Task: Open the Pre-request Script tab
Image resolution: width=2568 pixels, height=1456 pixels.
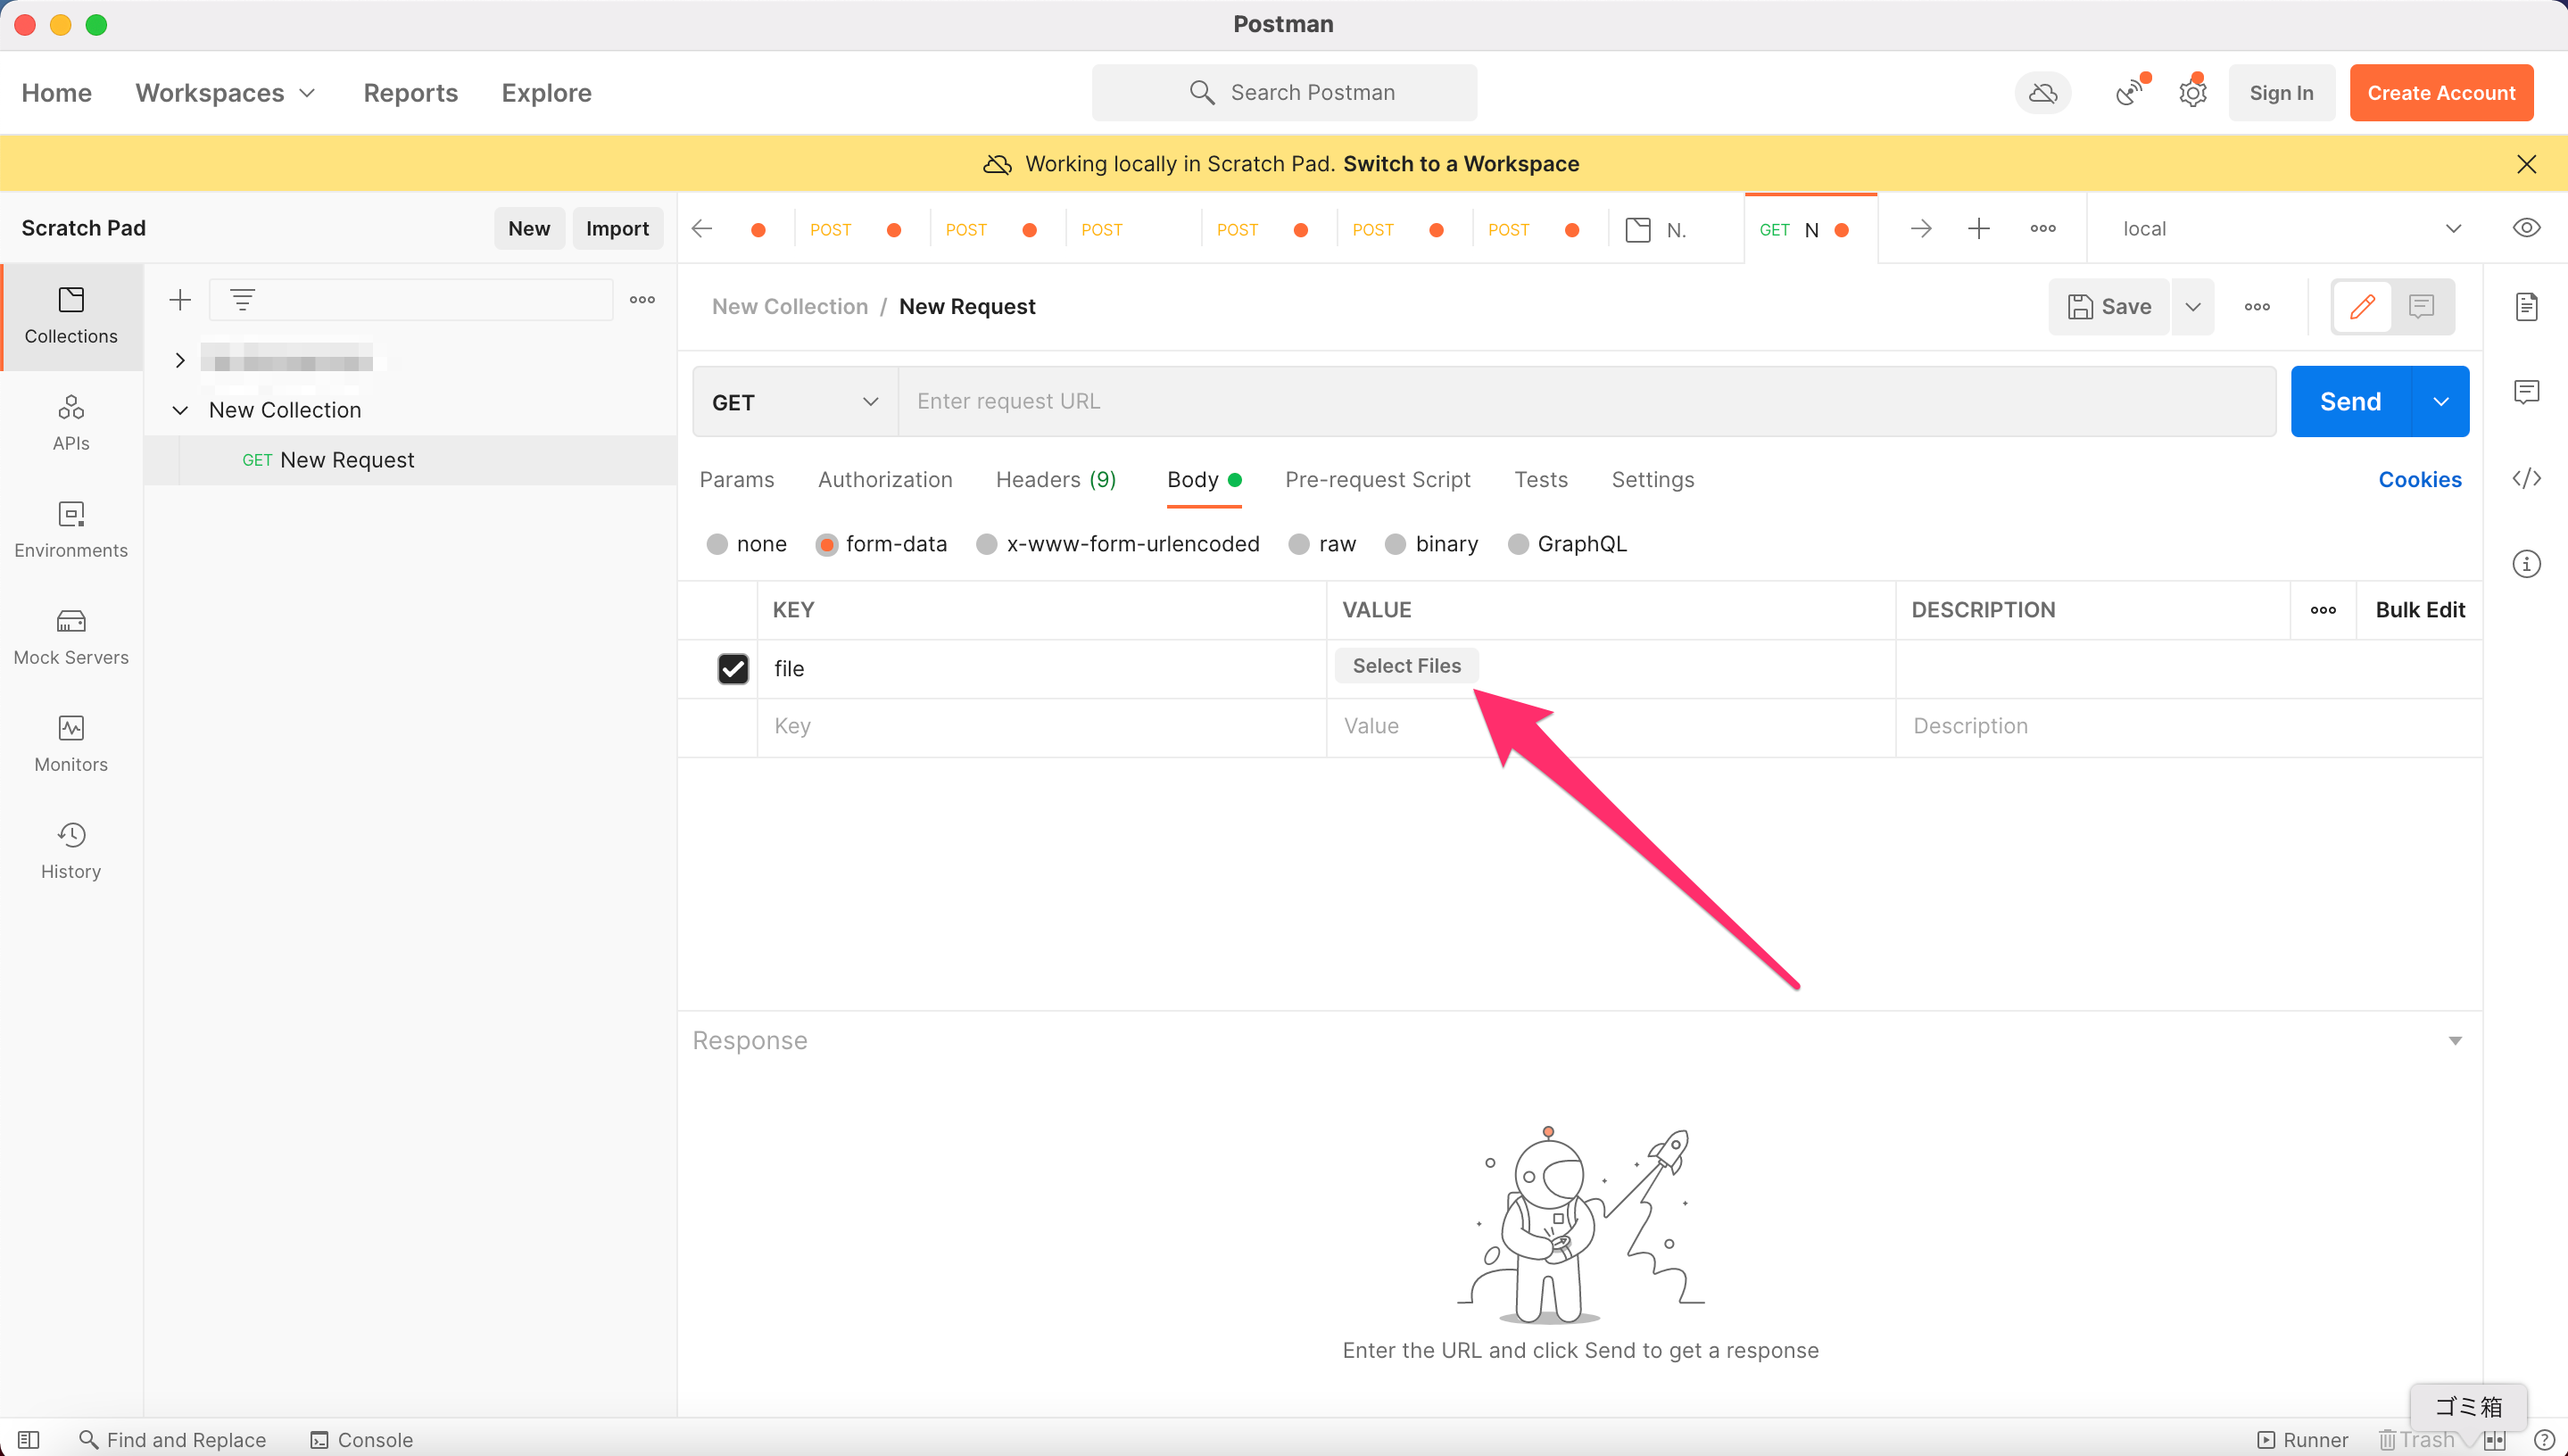Action: (x=1378, y=479)
